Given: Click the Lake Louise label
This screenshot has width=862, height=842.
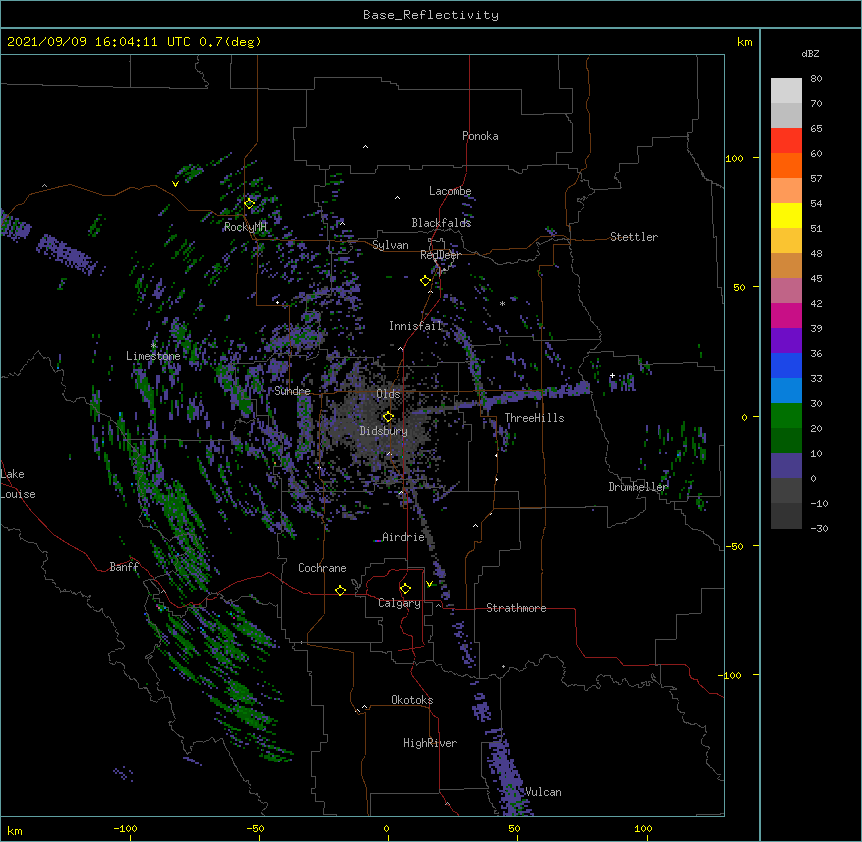Looking at the screenshot, I should (x=18, y=484).
